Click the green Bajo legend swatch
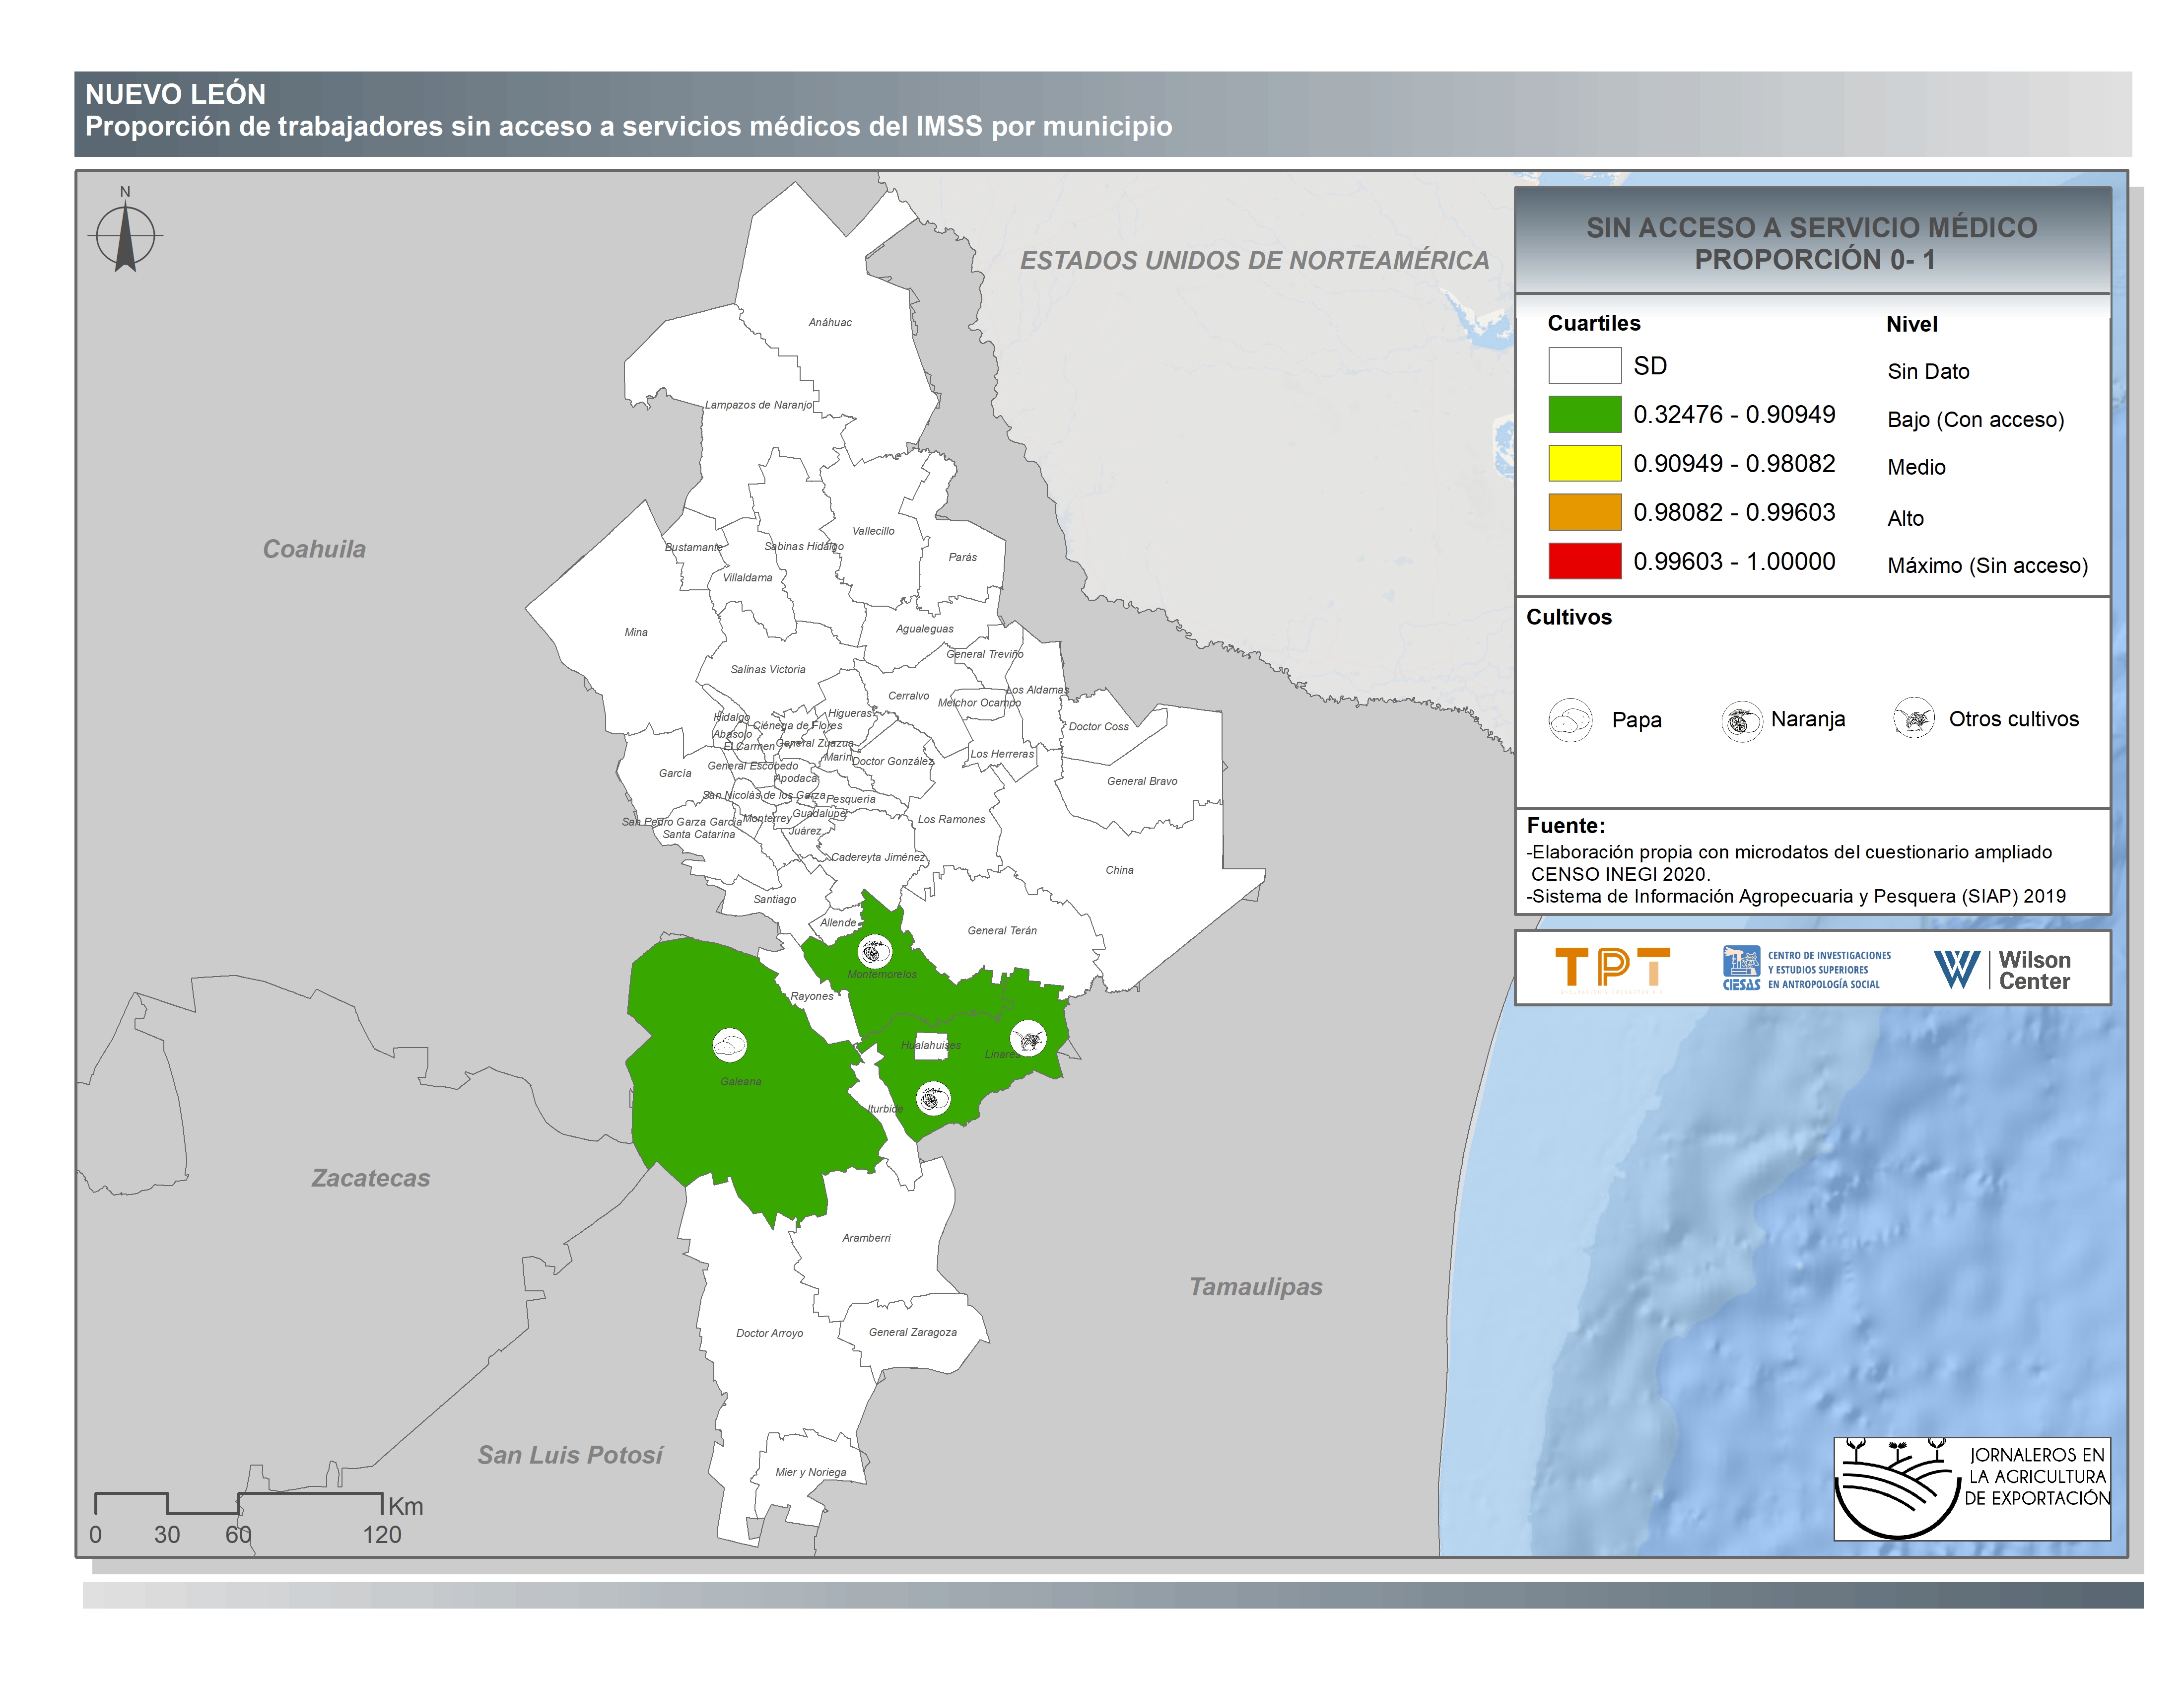This screenshot has width=2184, height=1688. pyautogui.click(x=1584, y=414)
